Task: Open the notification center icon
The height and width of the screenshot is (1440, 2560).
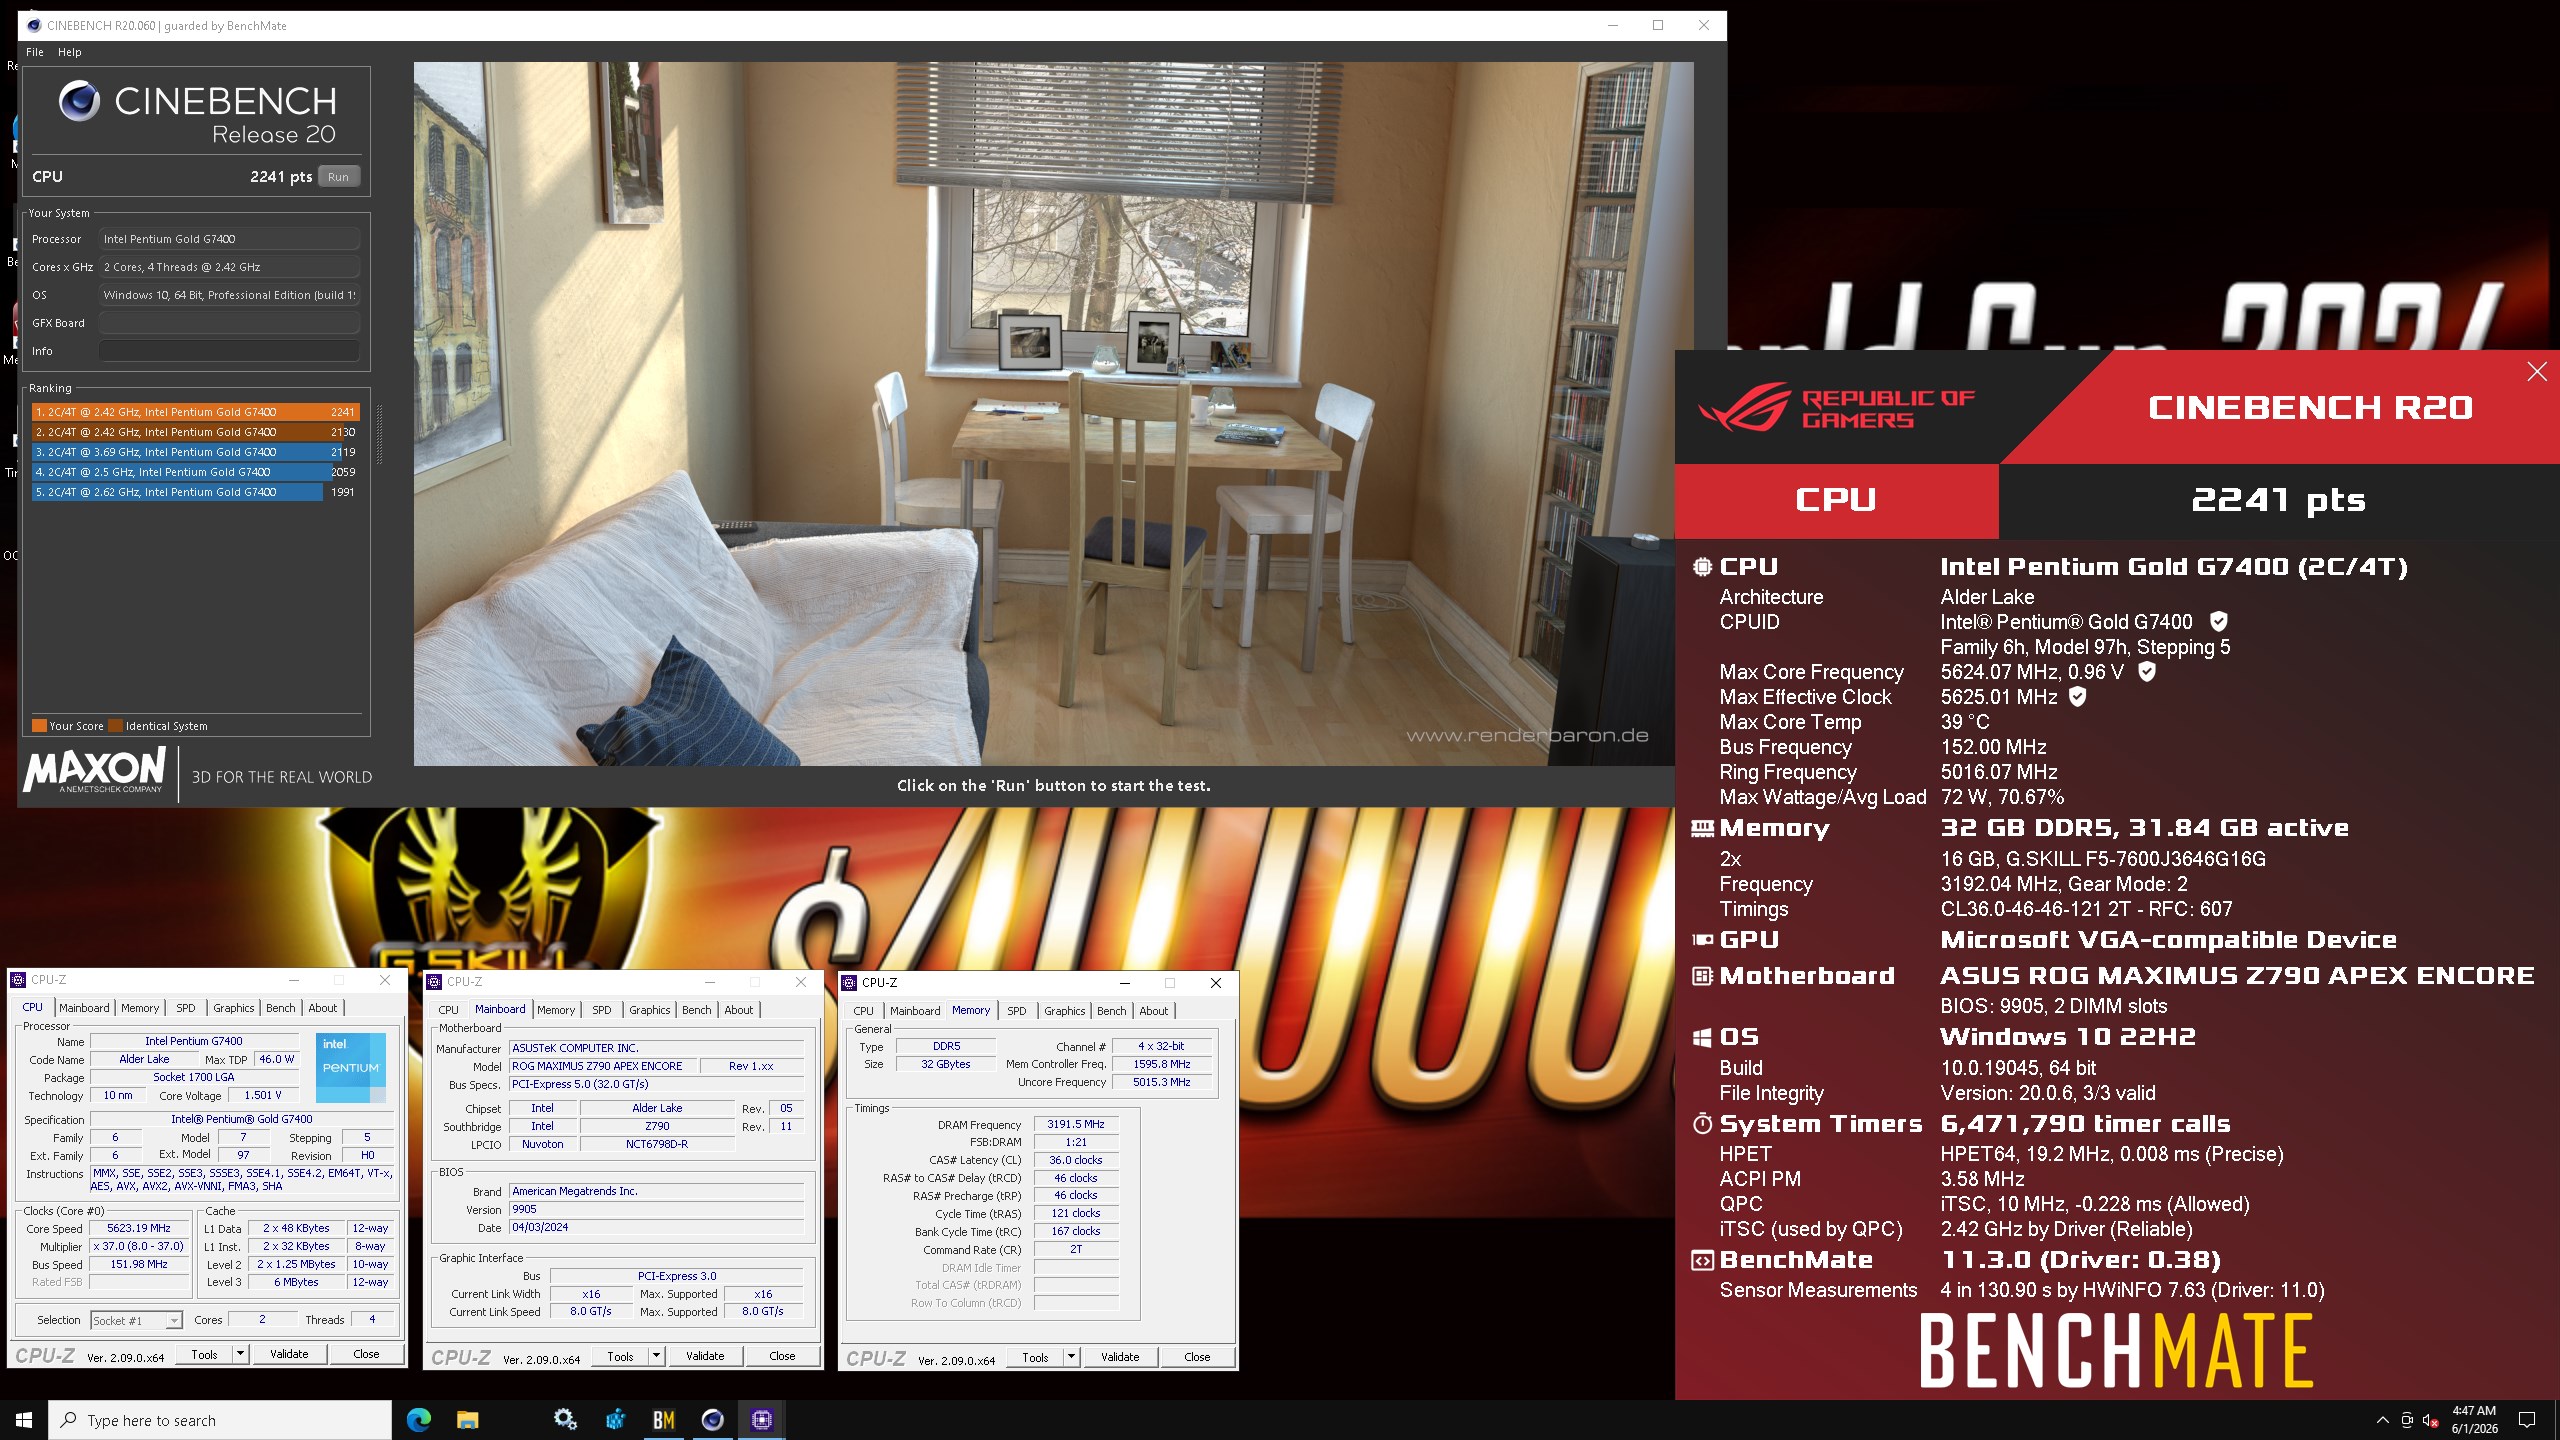Action: tap(2527, 1420)
